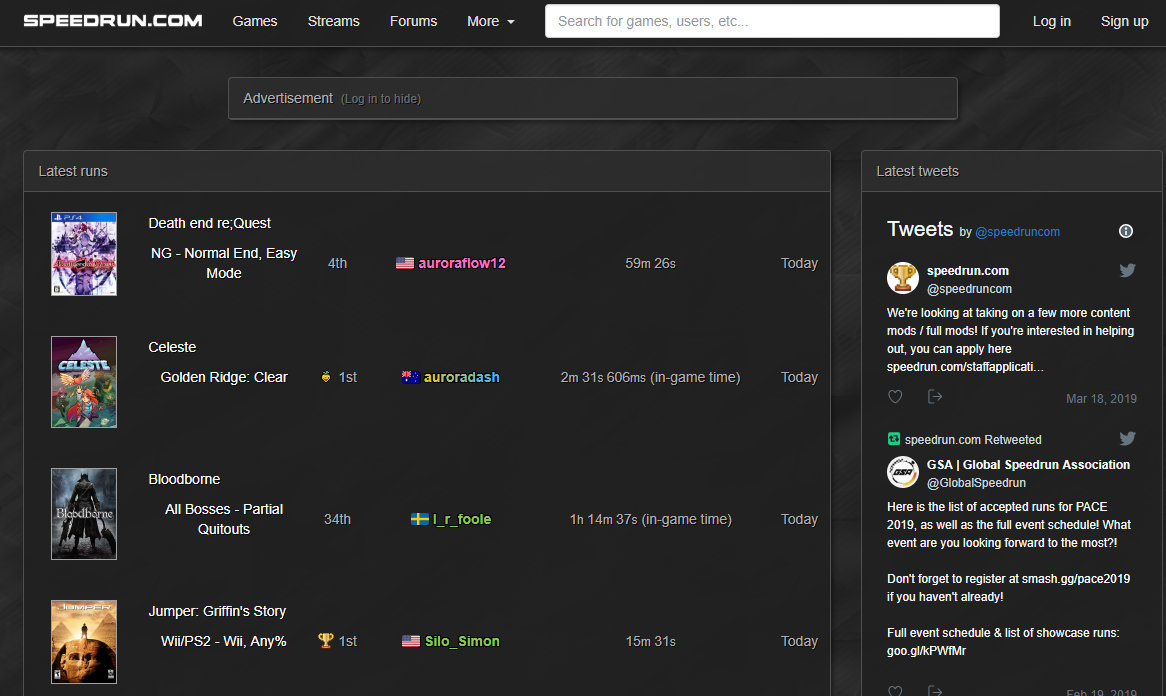
Task: Open the 15m 31s run time
Action: (651, 641)
